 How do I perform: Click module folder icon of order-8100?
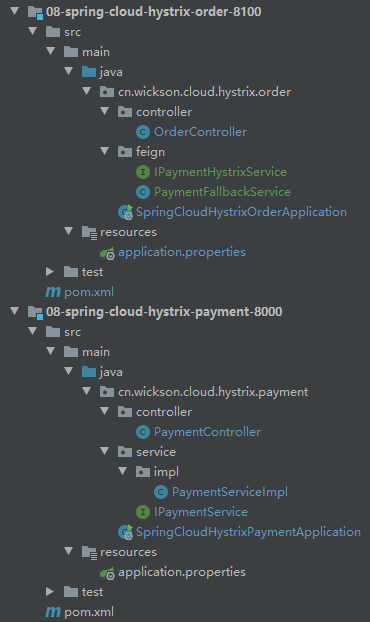point(35,12)
